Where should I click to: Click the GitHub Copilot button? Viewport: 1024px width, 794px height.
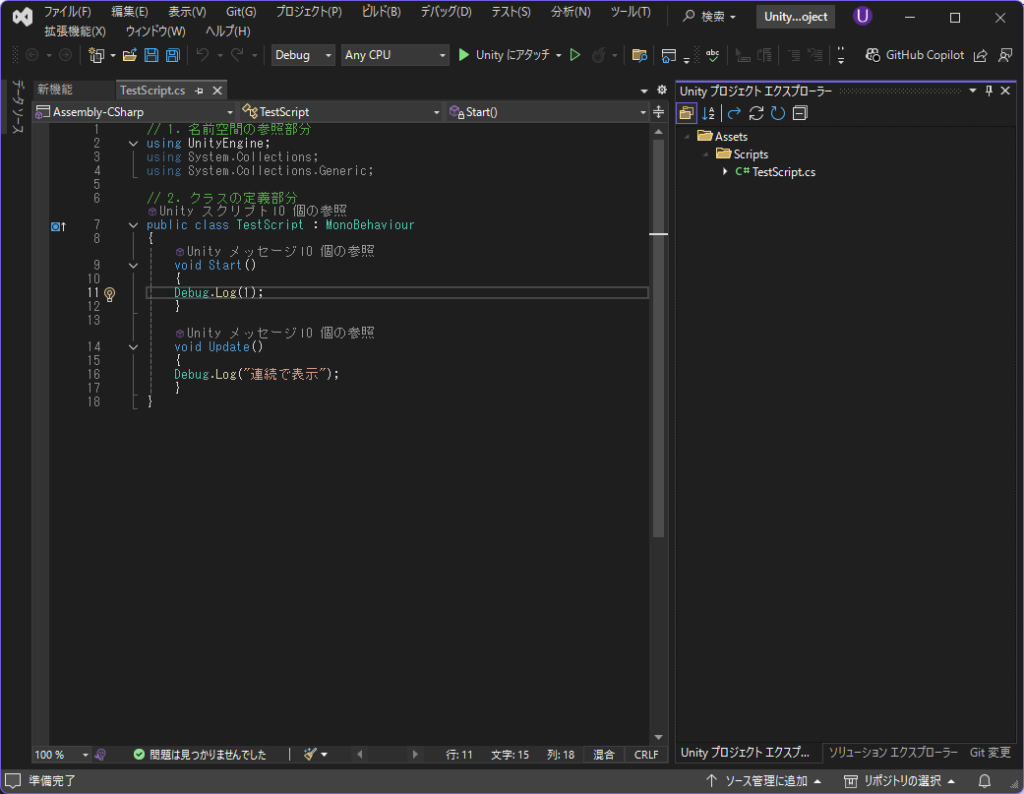914,55
